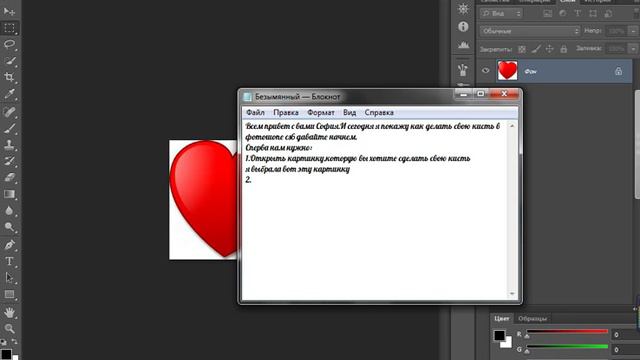This screenshot has width=640, height=360.
Task: Click the Notepad scroll up arrow
Action: point(512,126)
